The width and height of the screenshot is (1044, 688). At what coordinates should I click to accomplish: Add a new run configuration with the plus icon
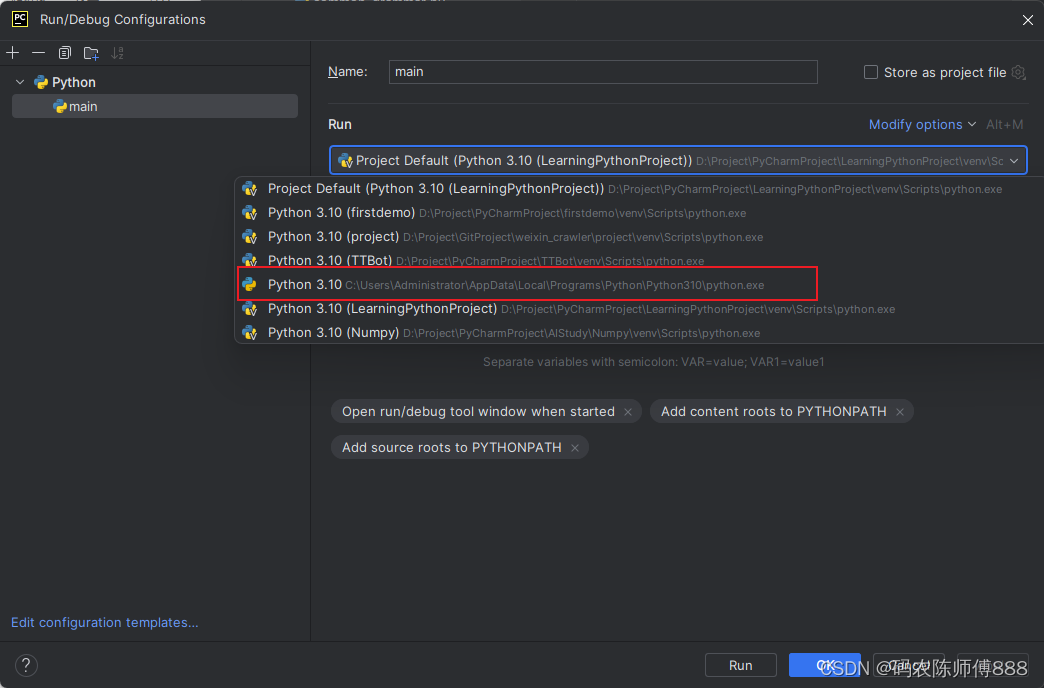click(x=13, y=53)
